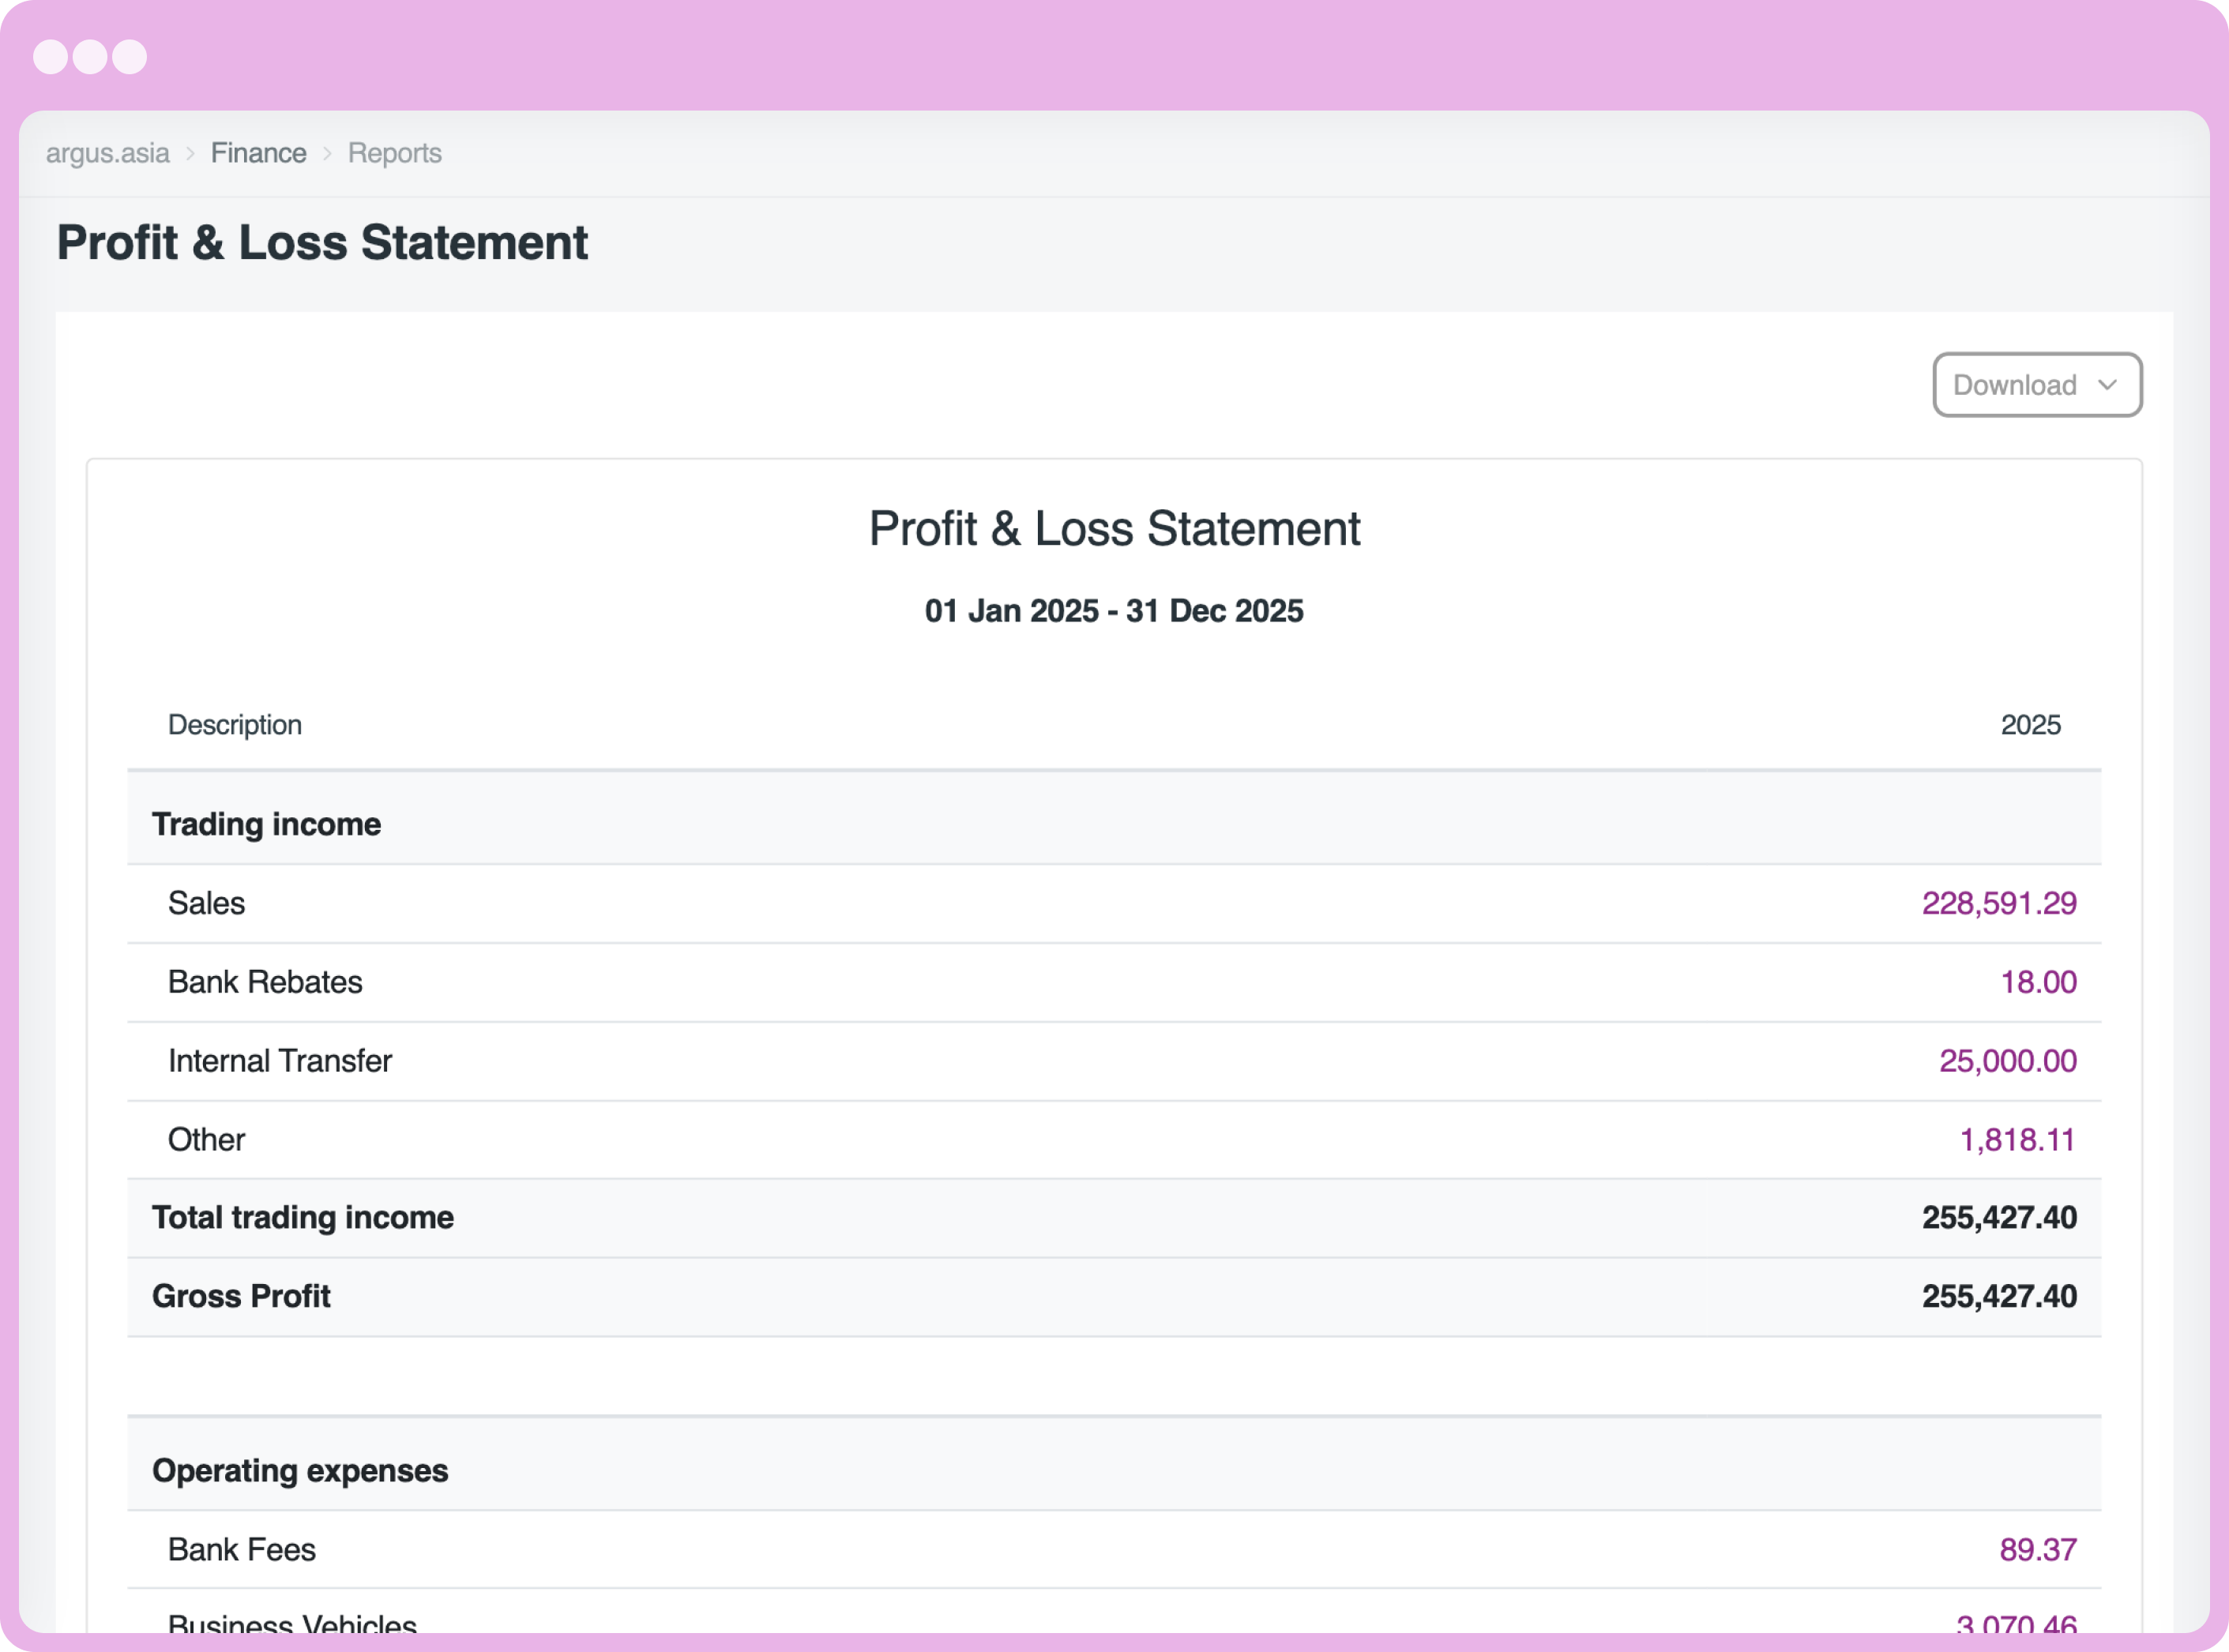Select the Total trading income row
The image size is (2229, 1652).
click(302, 1217)
